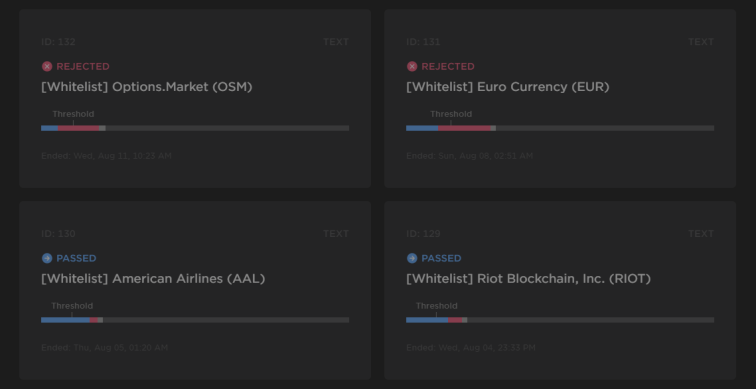Screen dimensions: 756x389
Task: Click the PASSED status text on American Airlines card
Action: point(76,258)
